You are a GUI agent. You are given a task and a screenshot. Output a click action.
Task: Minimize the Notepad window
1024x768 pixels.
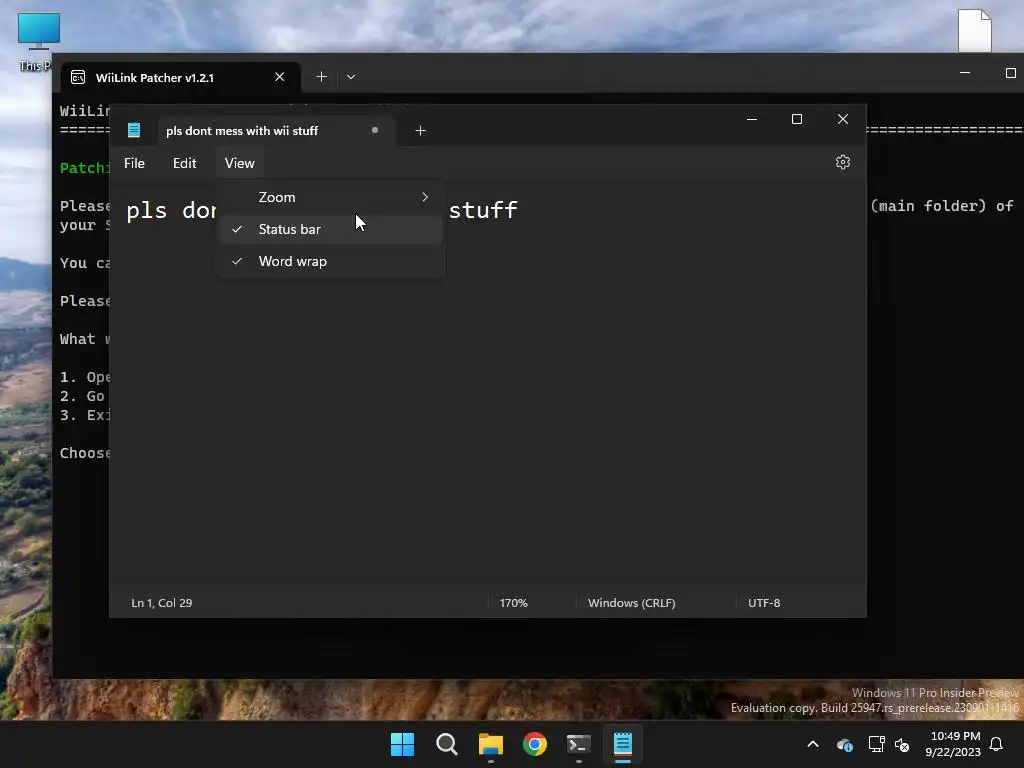[752, 119]
